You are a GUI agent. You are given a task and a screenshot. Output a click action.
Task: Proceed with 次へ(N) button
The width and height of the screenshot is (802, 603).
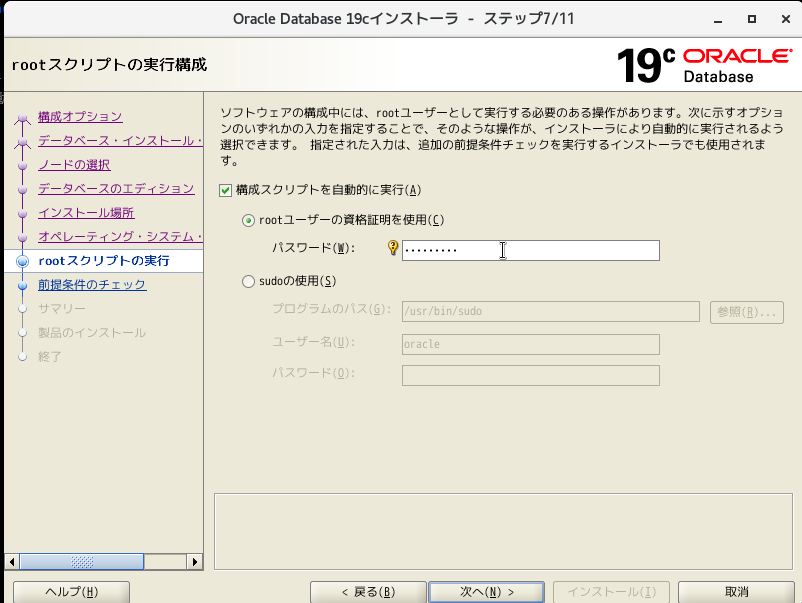point(486,592)
